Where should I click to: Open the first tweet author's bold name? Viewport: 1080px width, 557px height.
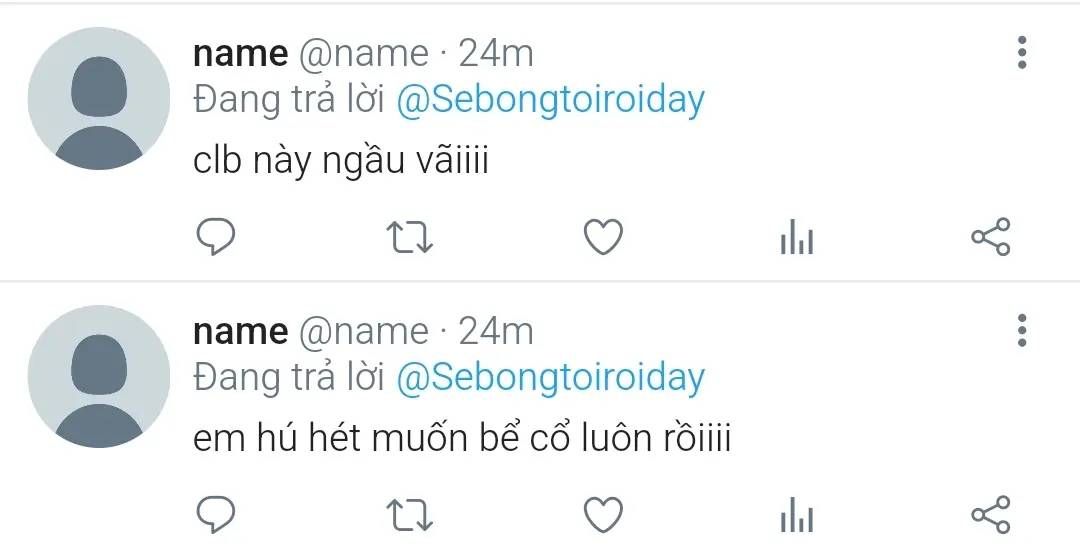[240, 54]
